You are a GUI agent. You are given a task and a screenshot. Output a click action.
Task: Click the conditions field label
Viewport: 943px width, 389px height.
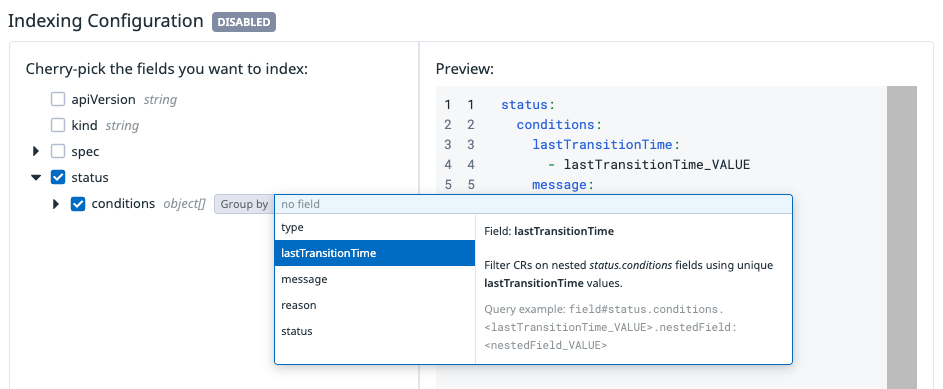coord(123,204)
